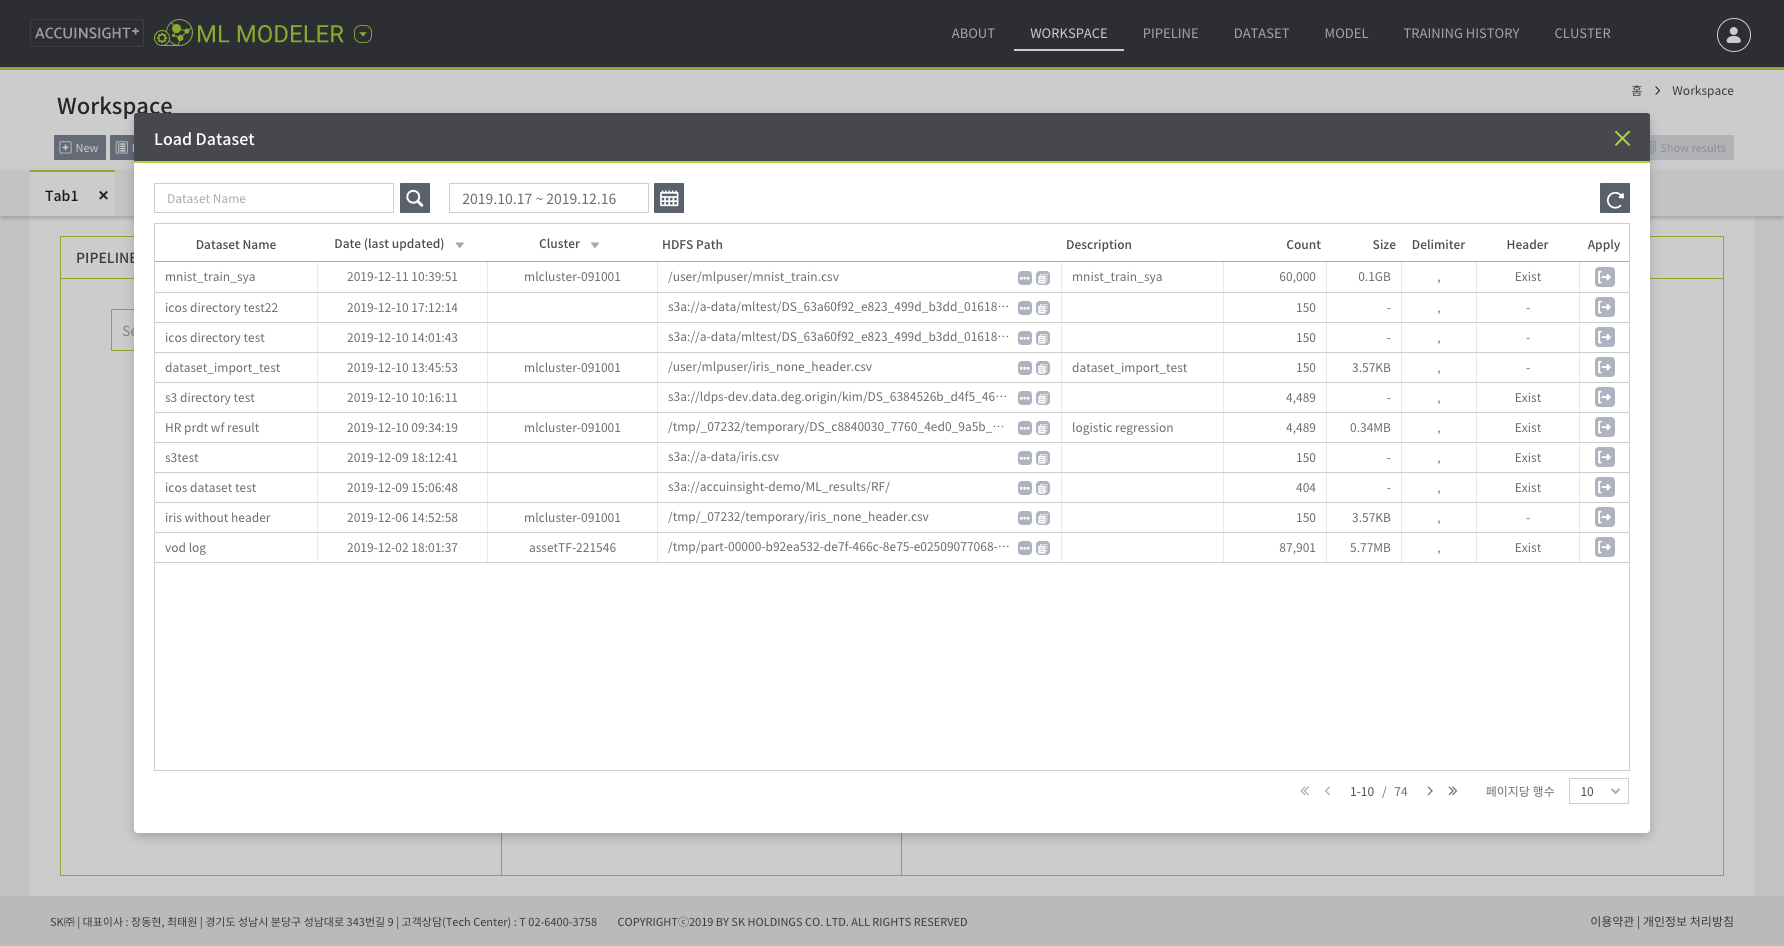1784x946 pixels.
Task: Open rows-per-page dropdown showing 10
Action: pyautogui.click(x=1599, y=791)
